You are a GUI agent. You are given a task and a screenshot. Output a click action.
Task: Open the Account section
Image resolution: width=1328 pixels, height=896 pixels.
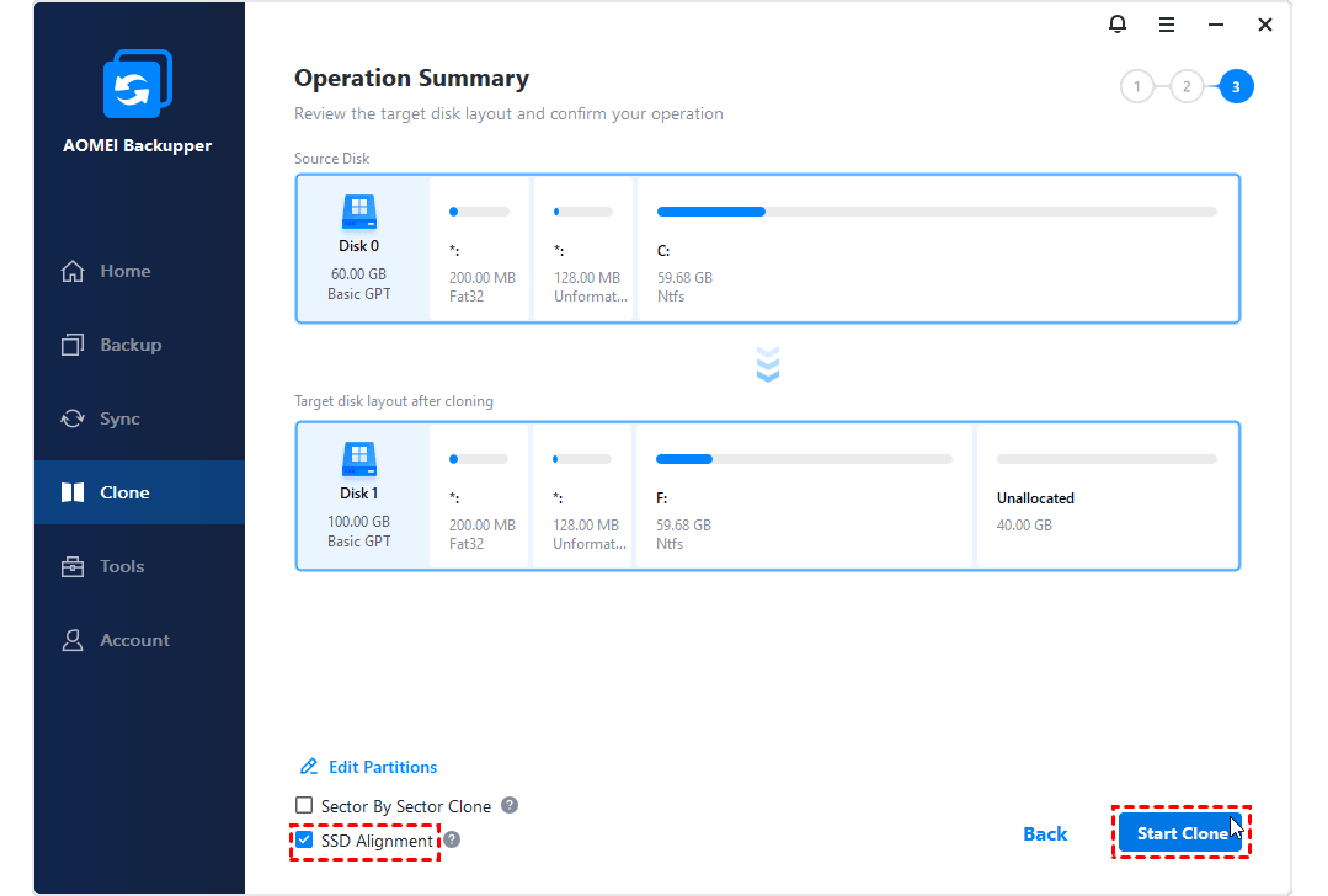pos(139,640)
